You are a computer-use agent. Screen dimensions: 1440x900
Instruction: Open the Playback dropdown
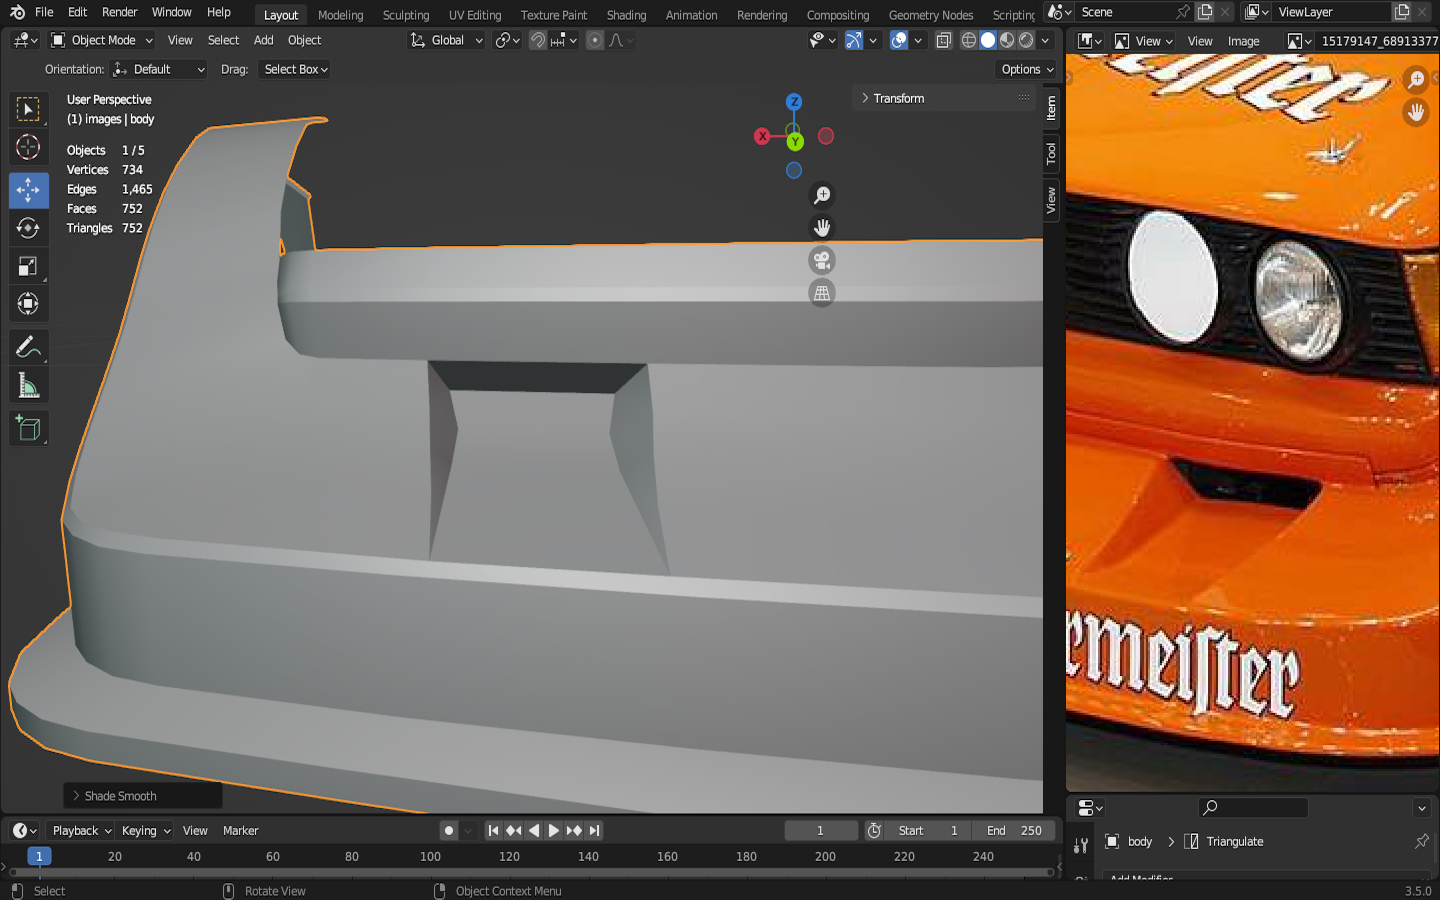pos(81,830)
